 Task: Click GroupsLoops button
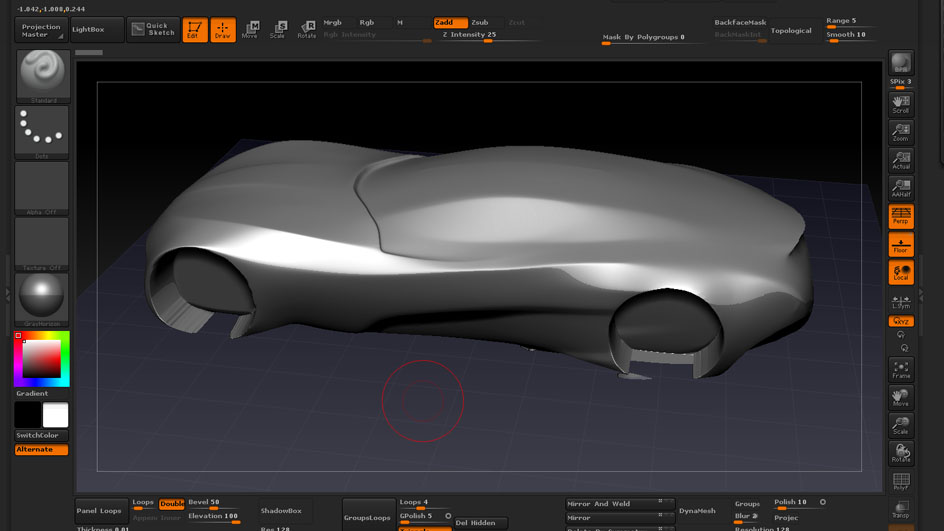click(368, 517)
